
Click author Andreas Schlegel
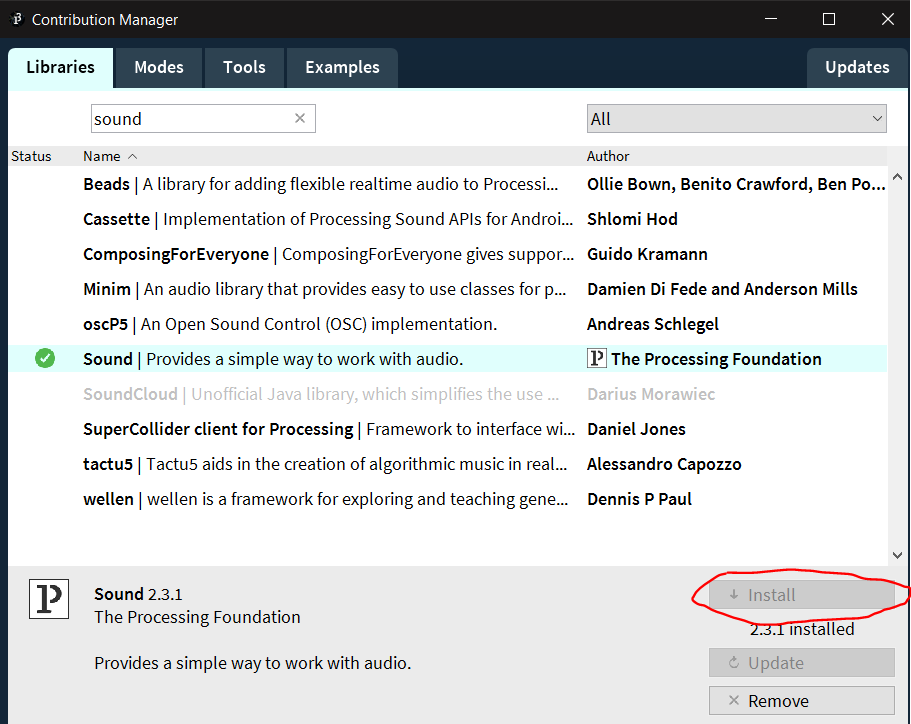(x=652, y=324)
